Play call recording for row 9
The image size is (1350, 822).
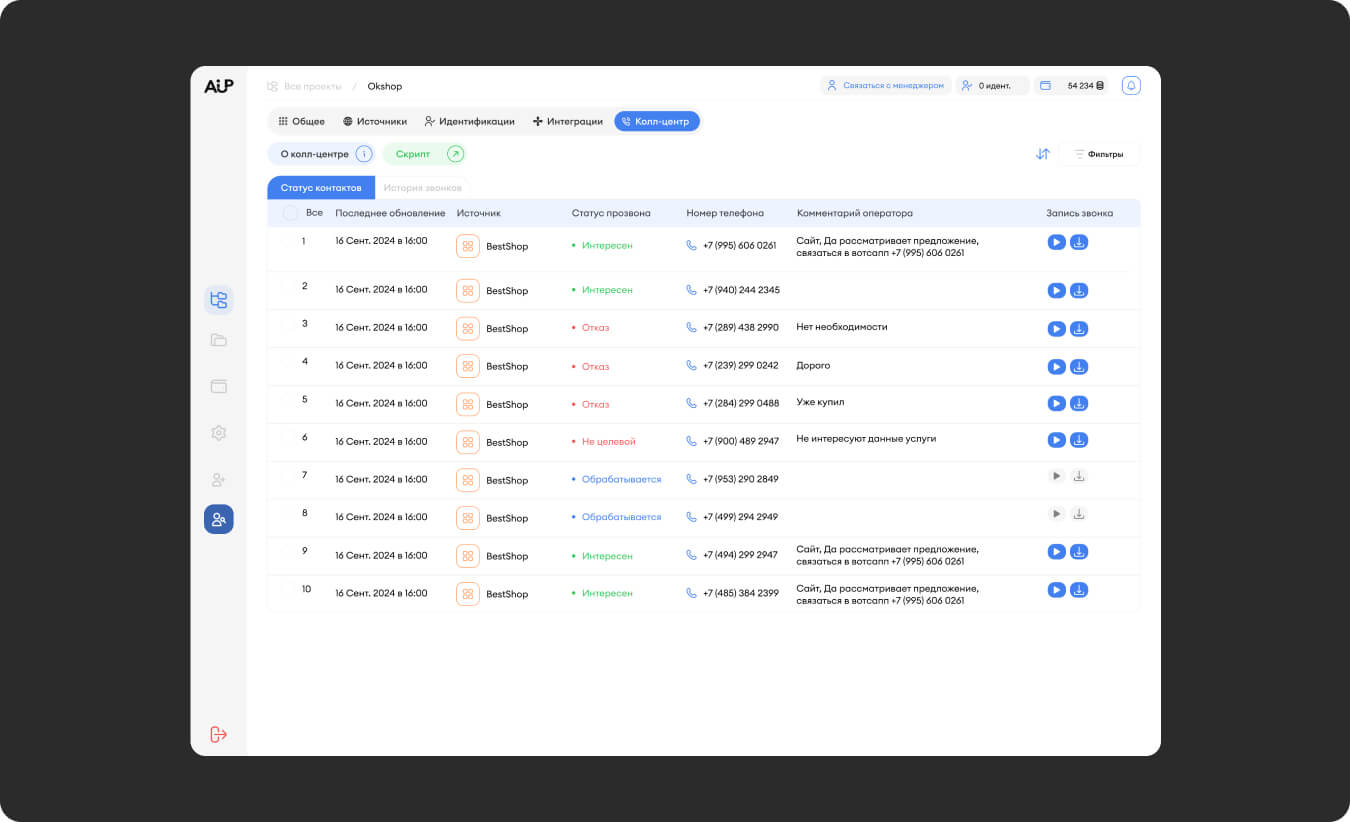[x=1056, y=552]
